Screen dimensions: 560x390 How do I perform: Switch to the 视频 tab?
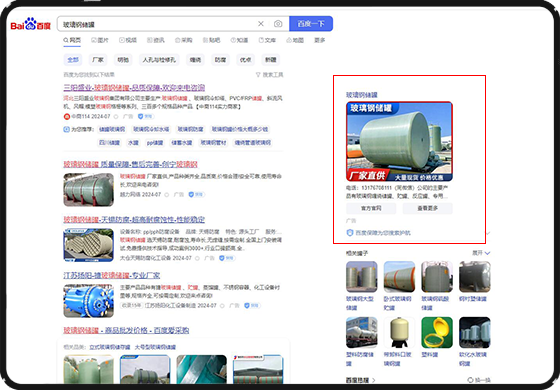pos(128,40)
